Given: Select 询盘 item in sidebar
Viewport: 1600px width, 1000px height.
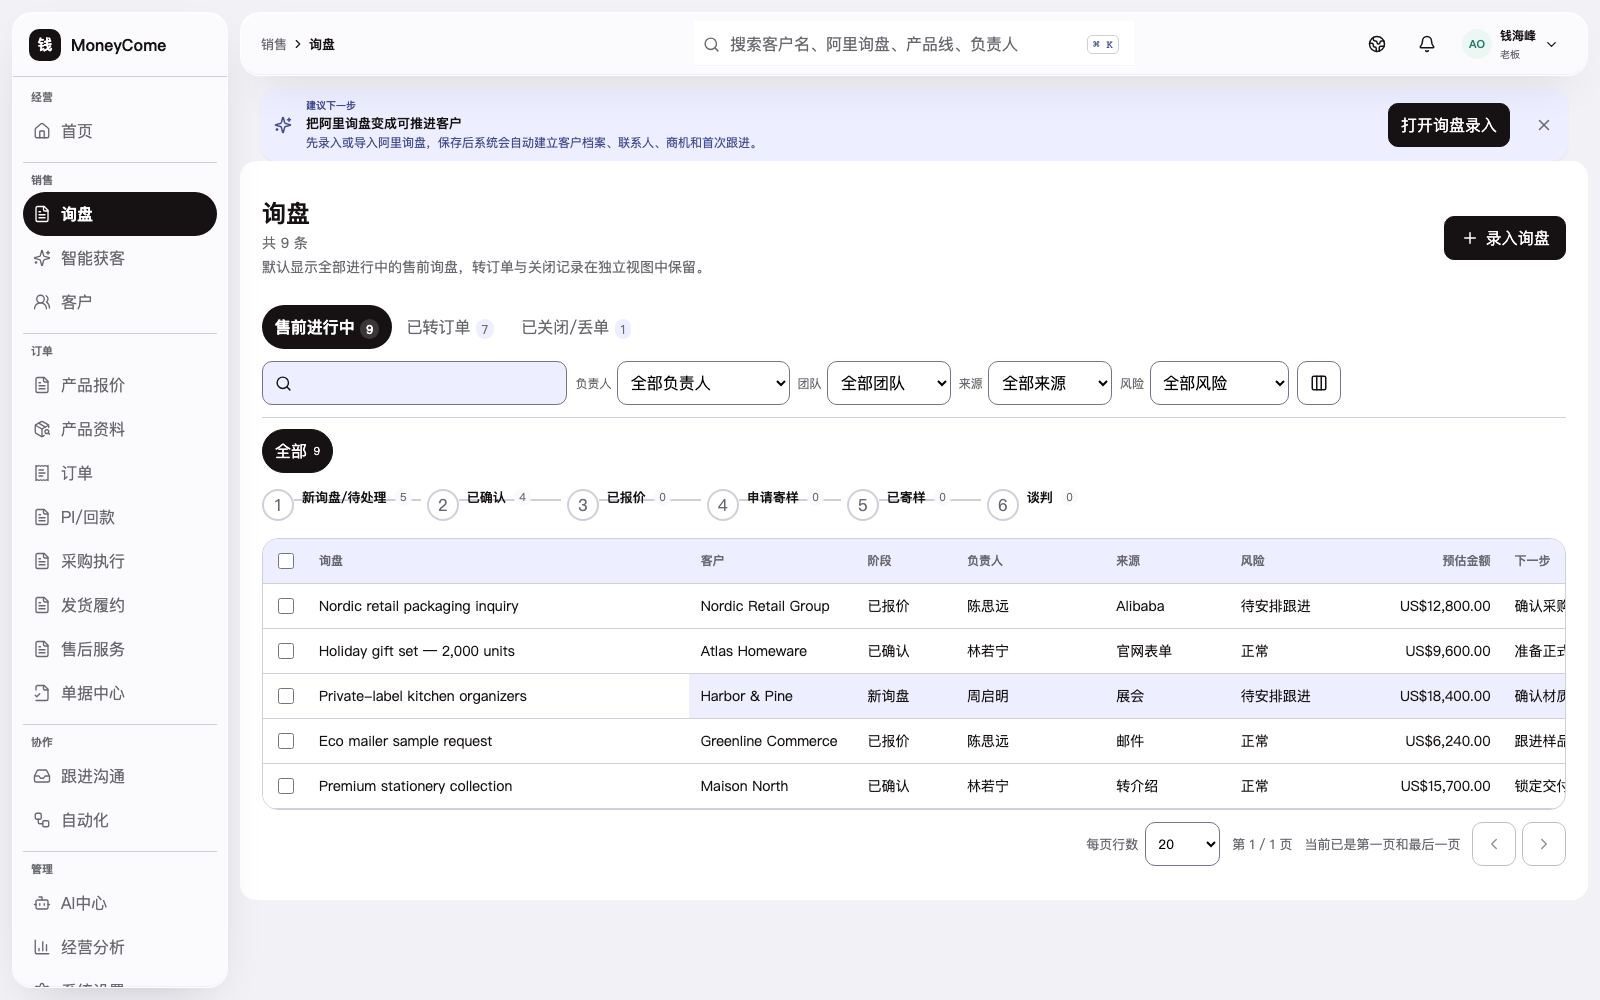Looking at the screenshot, I should click(x=119, y=214).
